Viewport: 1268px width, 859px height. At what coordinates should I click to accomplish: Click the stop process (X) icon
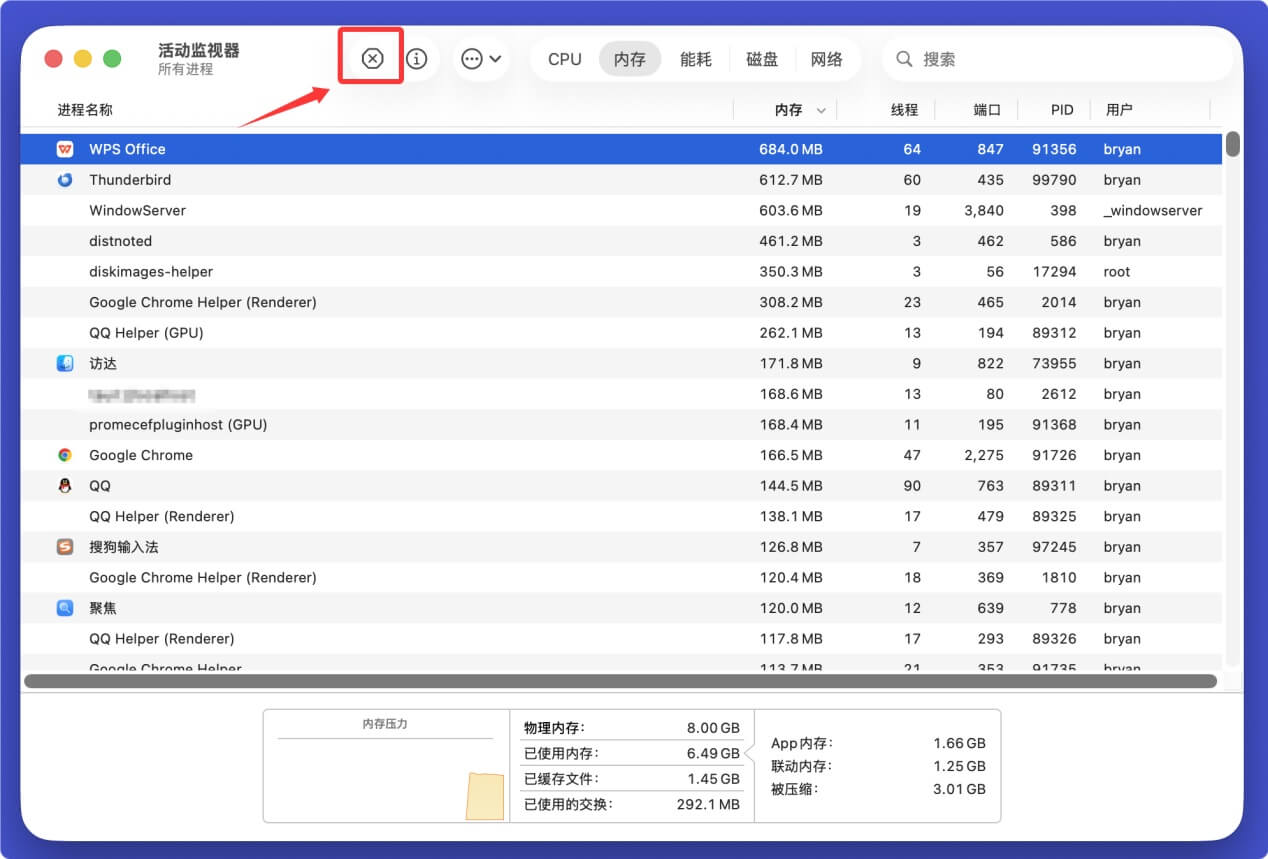pyautogui.click(x=372, y=59)
